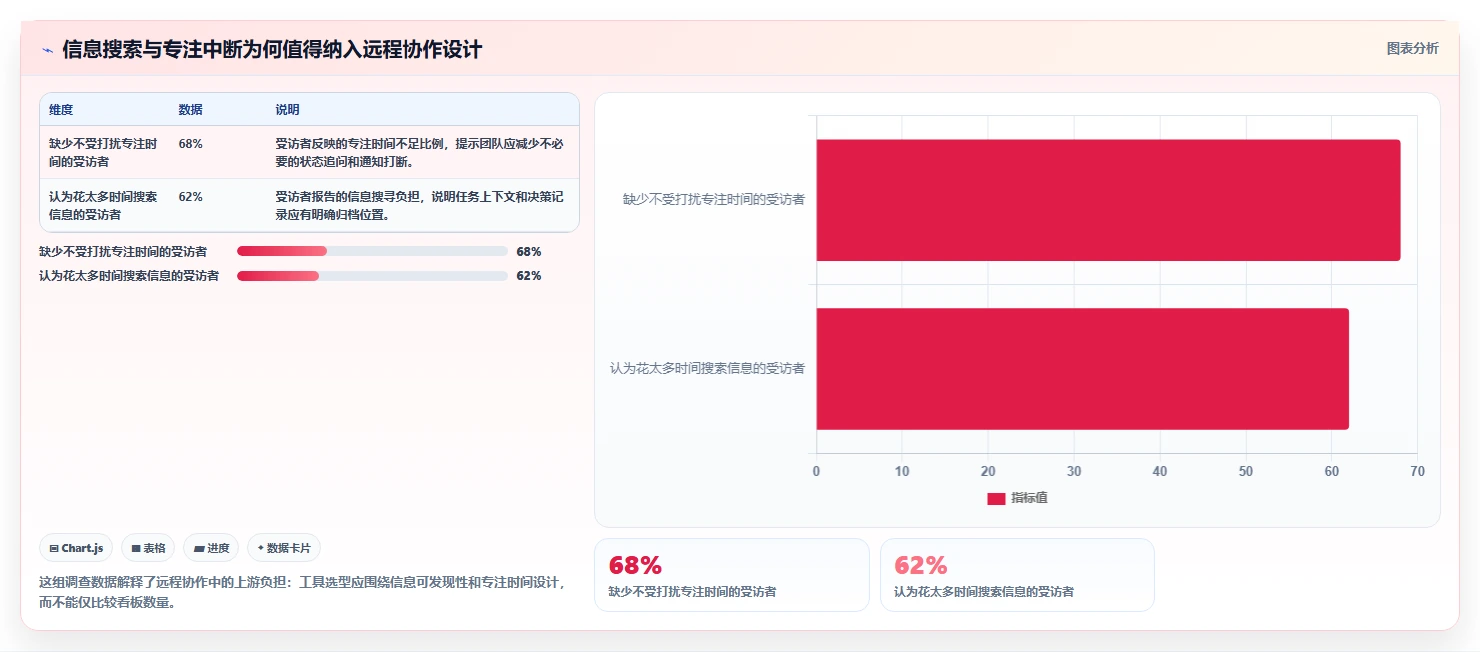Click the 68% percentage beside progress bar
This screenshot has height=652, width=1480.
coord(529,251)
